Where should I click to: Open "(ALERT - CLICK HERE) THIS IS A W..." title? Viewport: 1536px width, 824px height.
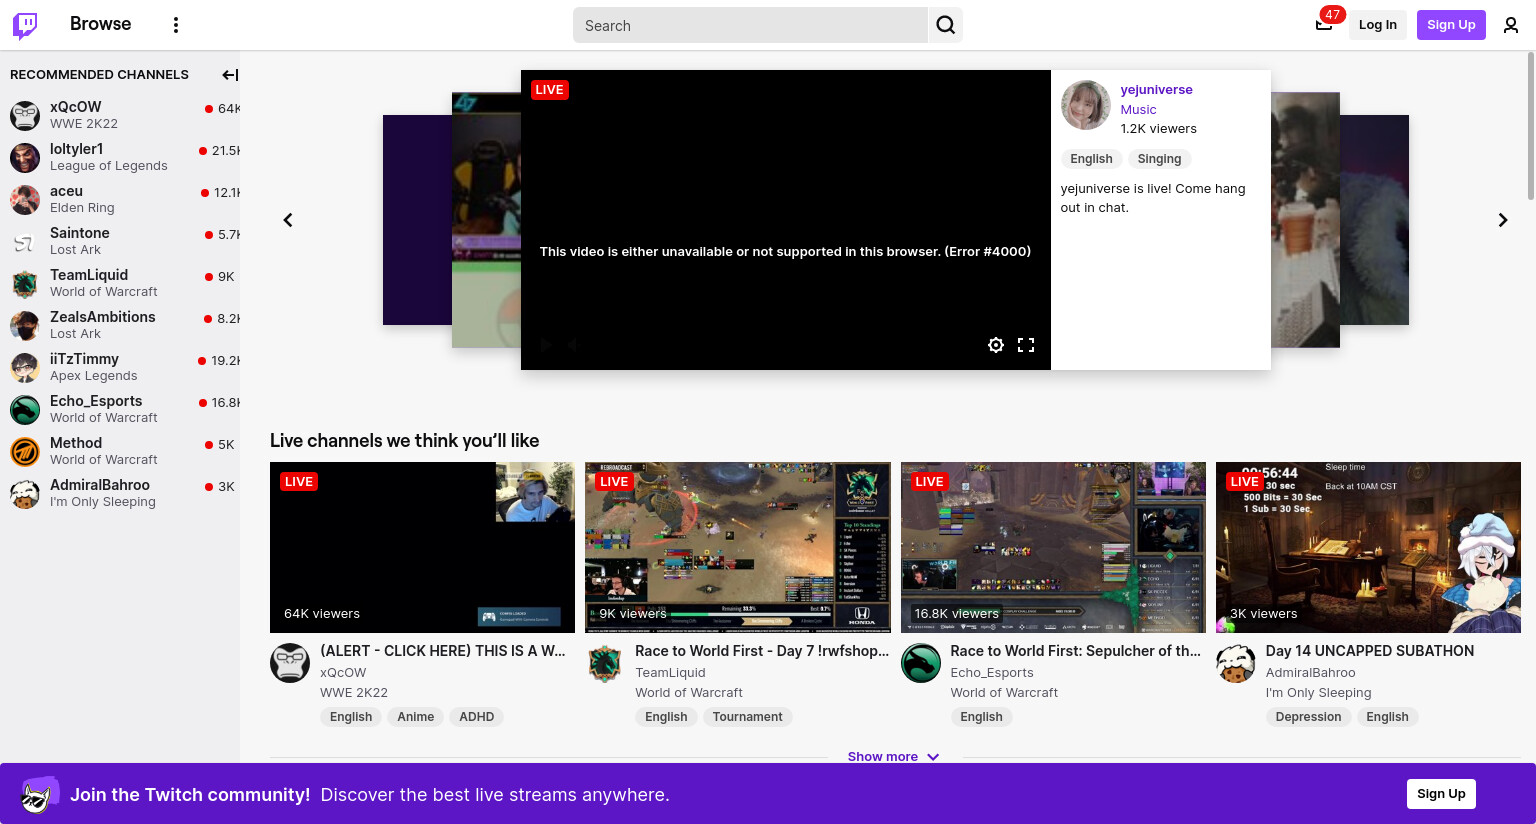tap(443, 651)
